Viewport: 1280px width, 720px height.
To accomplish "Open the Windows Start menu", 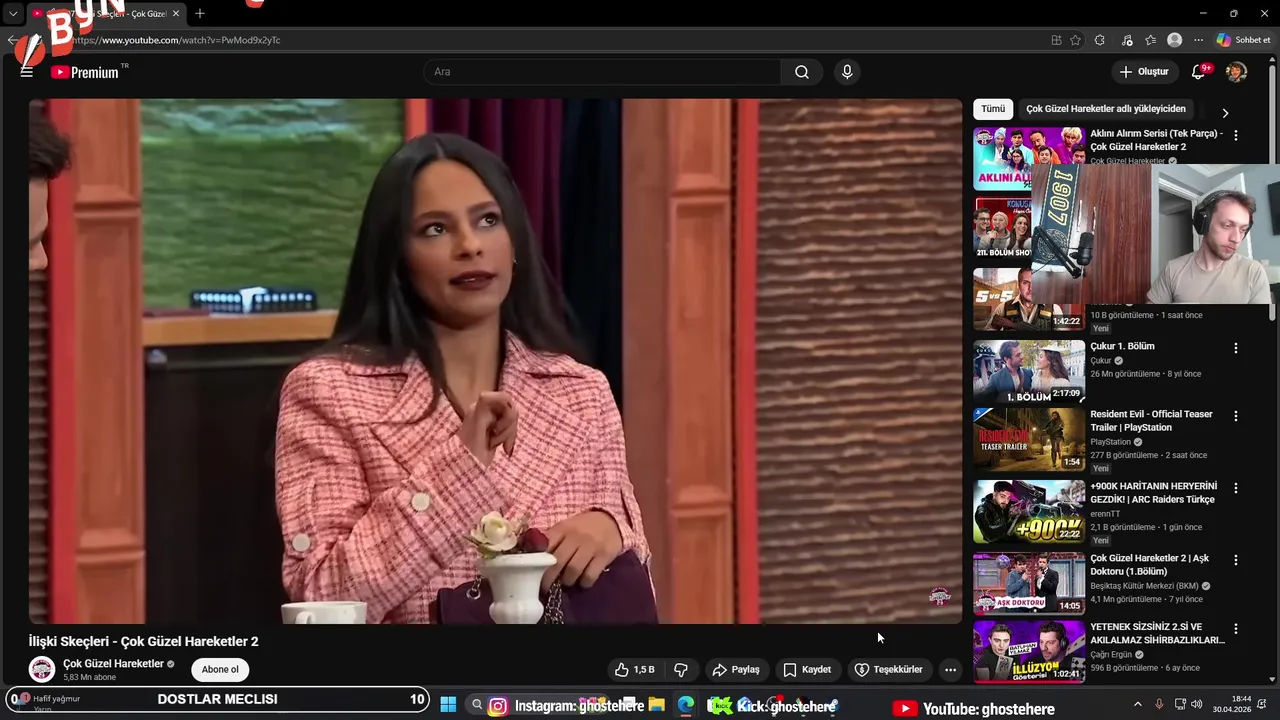I will (x=448, y=705).
